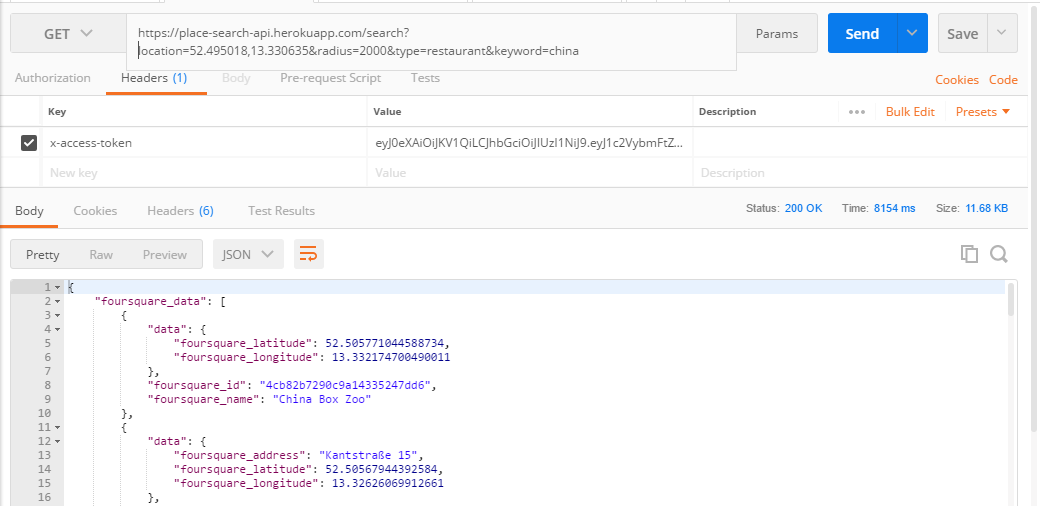Switch to Preview view
1040x506 pixels.
164,254
